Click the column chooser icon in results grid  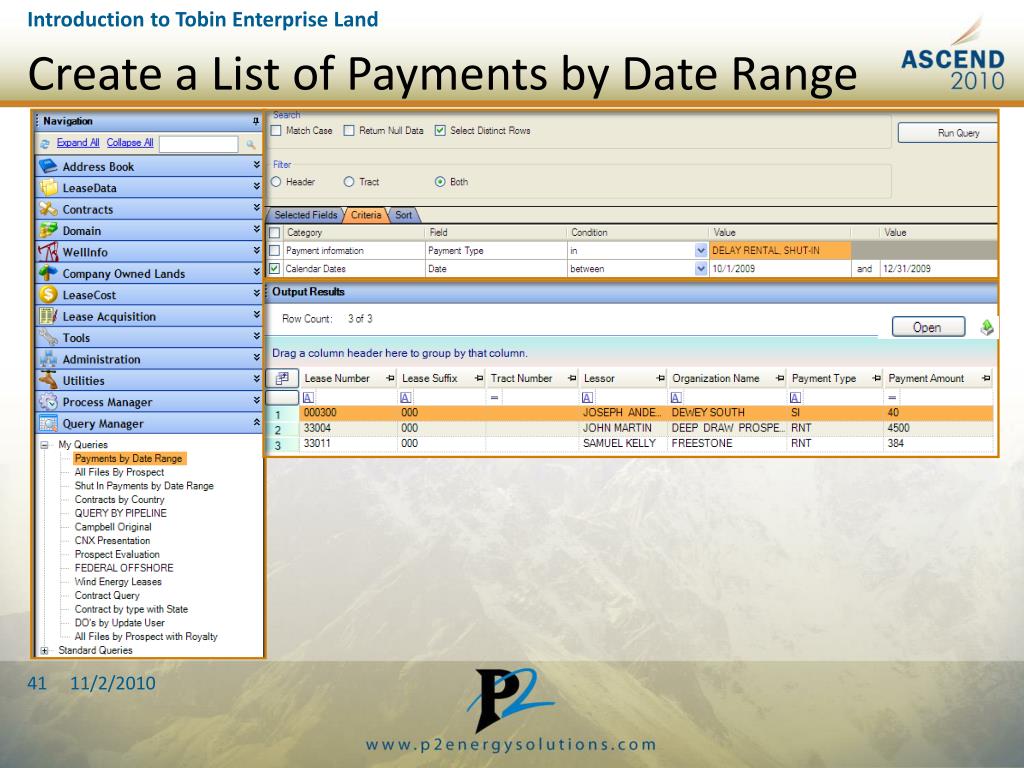coord(282,378)
